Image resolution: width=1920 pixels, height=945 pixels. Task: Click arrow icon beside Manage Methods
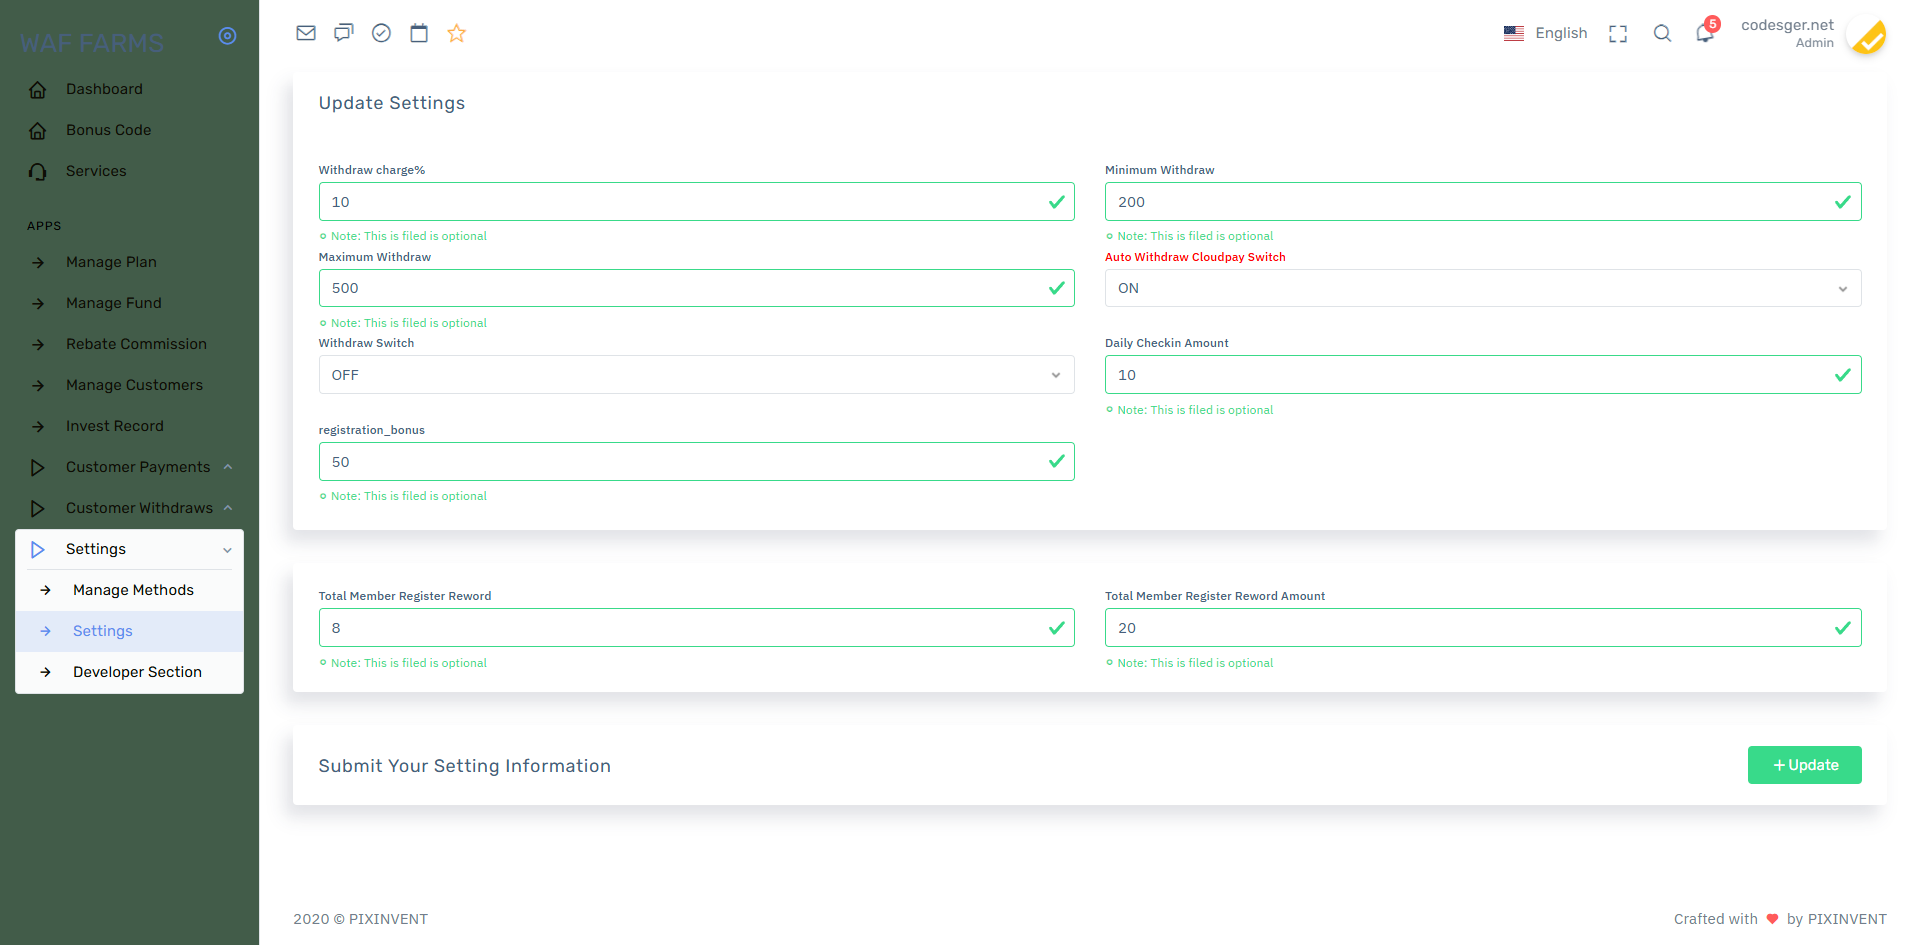(45, 591)
